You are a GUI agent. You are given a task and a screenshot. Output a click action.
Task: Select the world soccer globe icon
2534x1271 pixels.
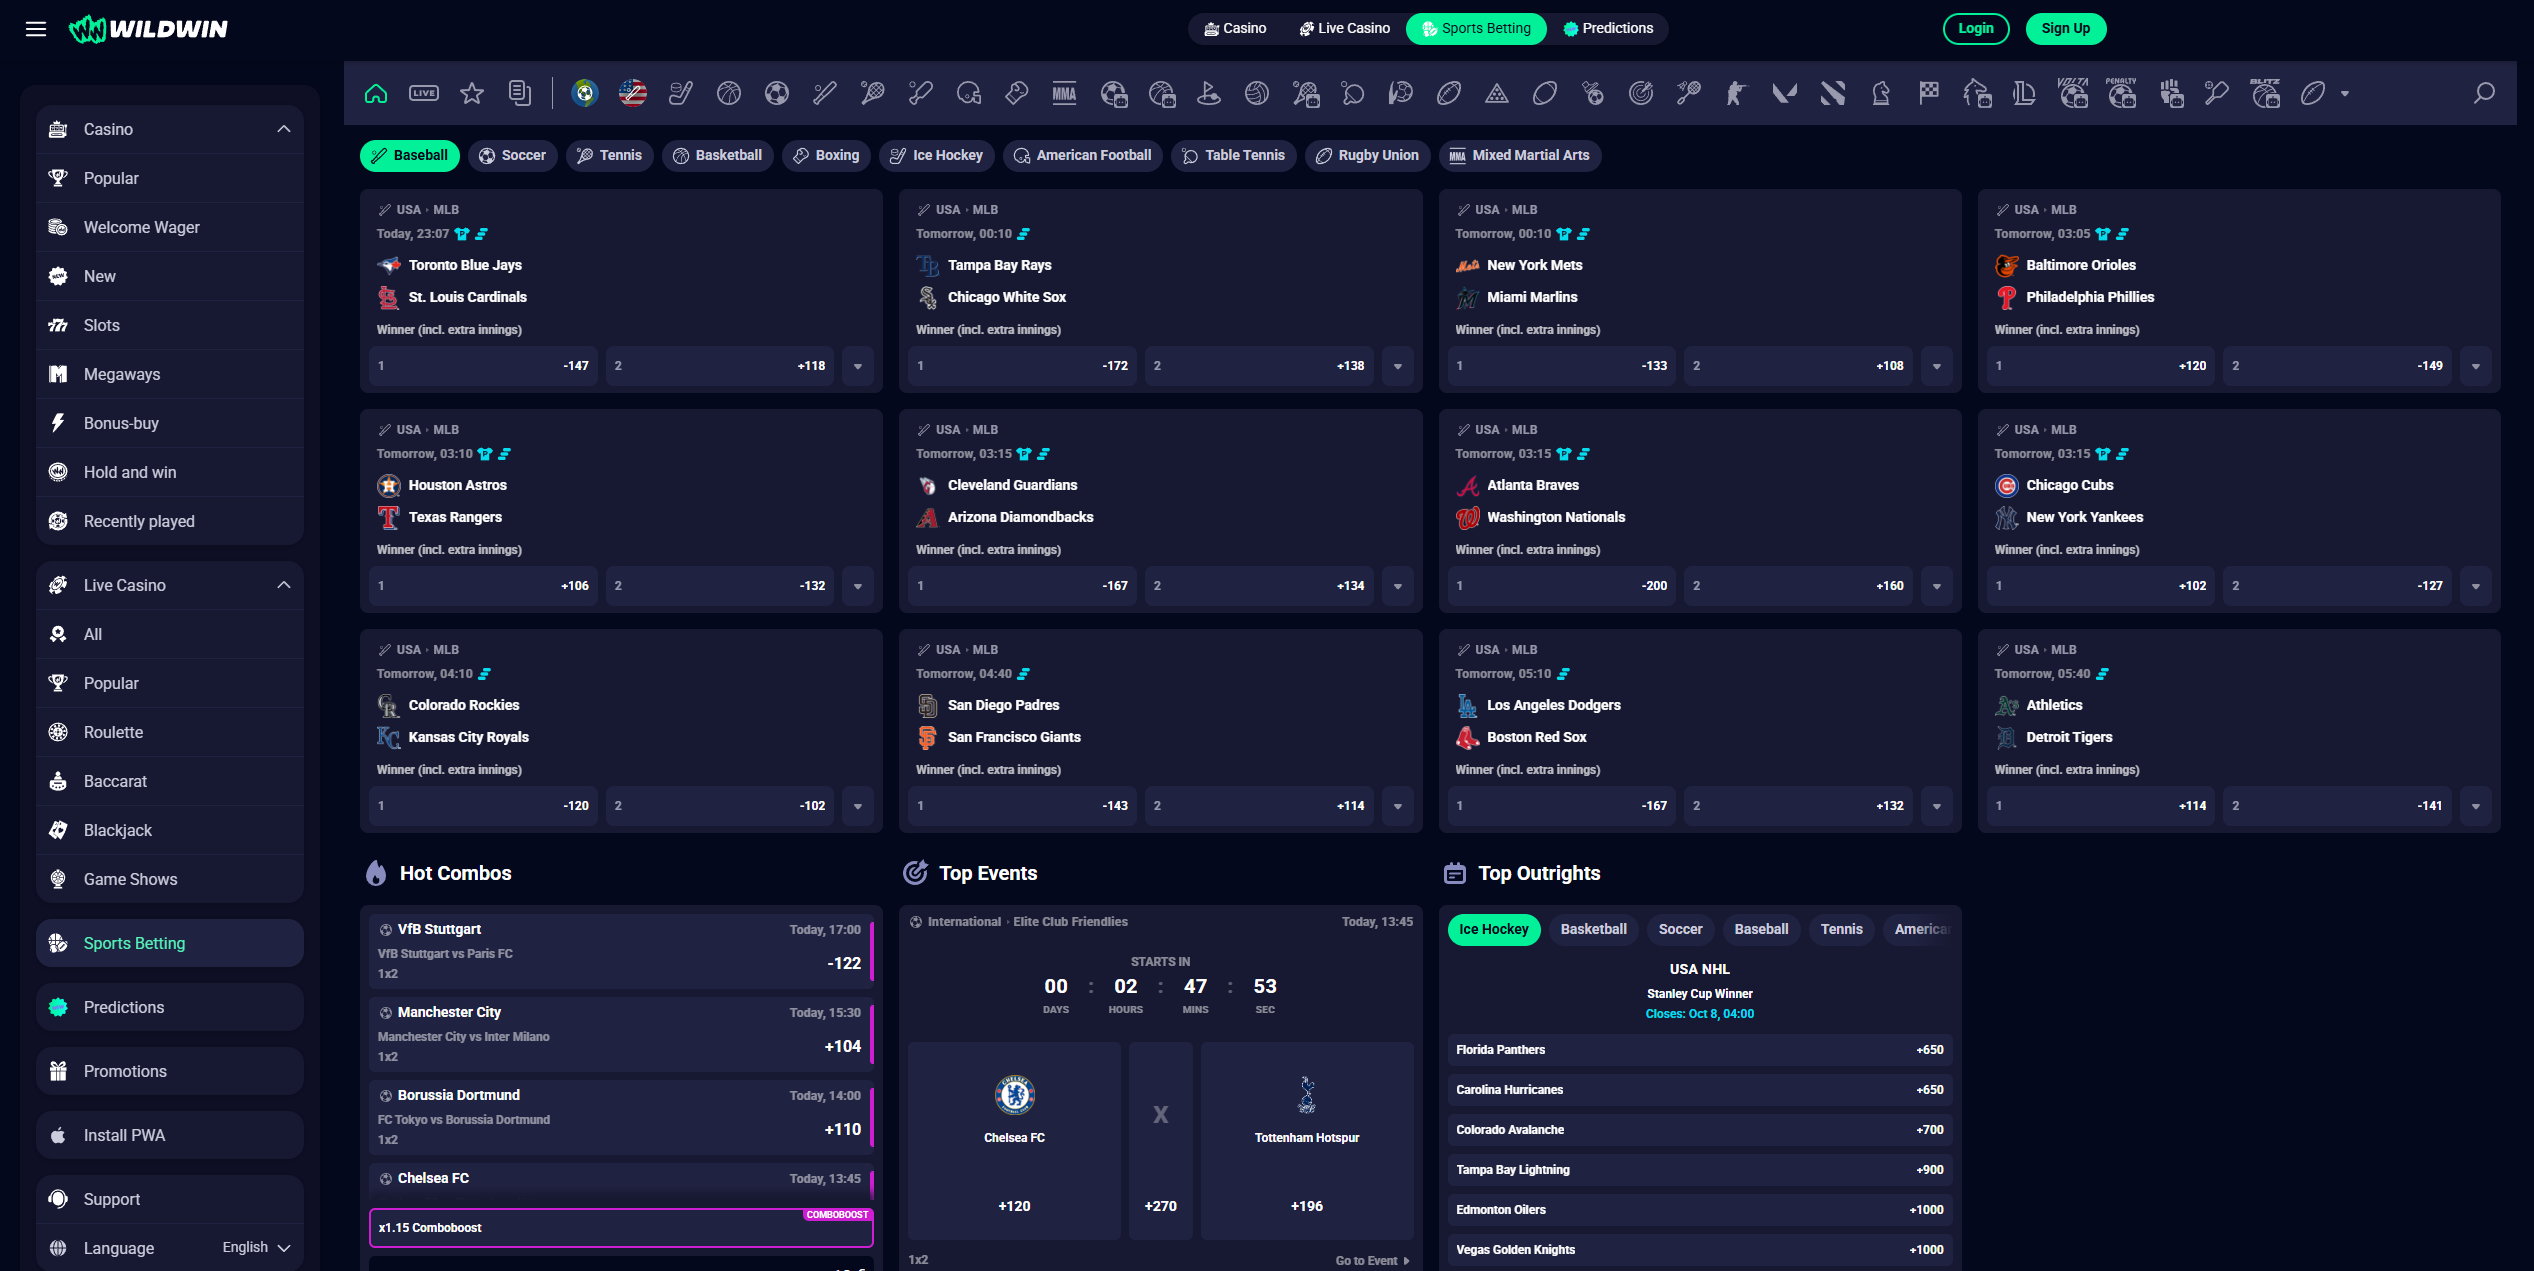click(585, 94)
